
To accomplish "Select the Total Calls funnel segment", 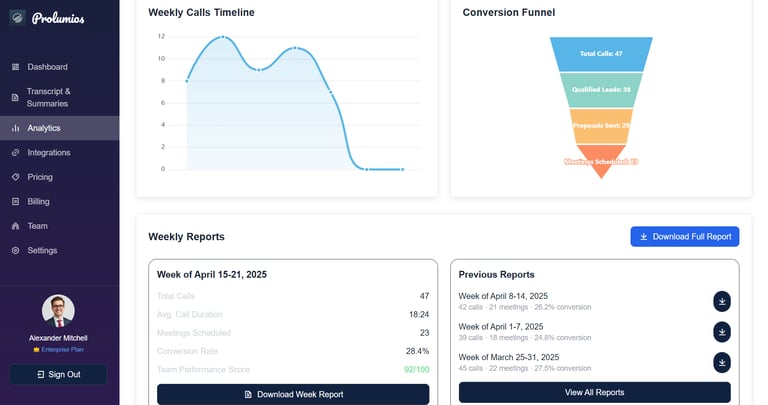I will 601,53.
